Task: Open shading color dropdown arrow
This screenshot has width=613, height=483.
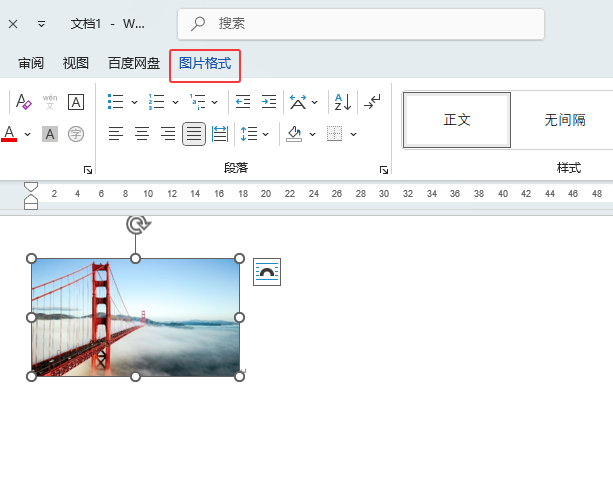Action: point(312,134)
